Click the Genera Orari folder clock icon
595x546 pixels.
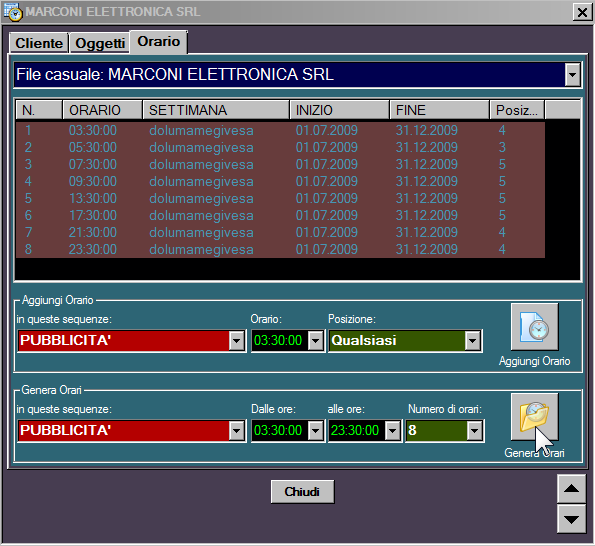point(534,417)
